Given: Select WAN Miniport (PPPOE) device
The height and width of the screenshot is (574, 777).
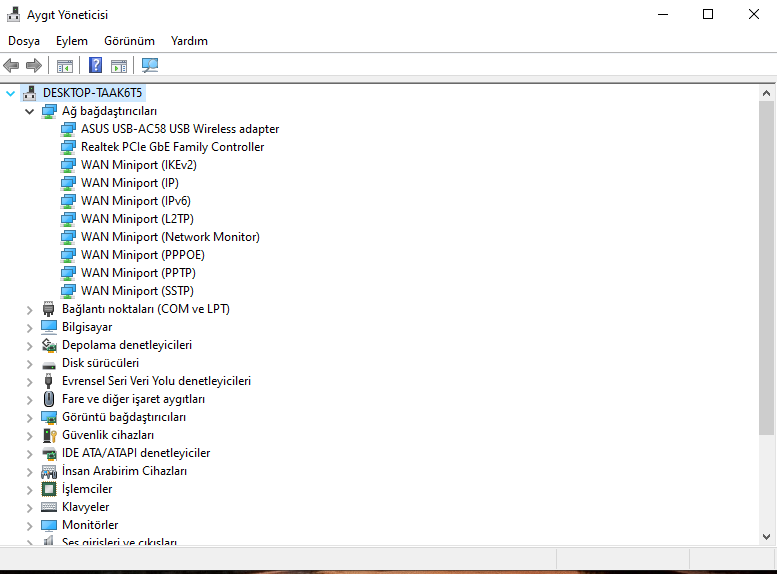Looking at the screenshot, I should [143, 255].
